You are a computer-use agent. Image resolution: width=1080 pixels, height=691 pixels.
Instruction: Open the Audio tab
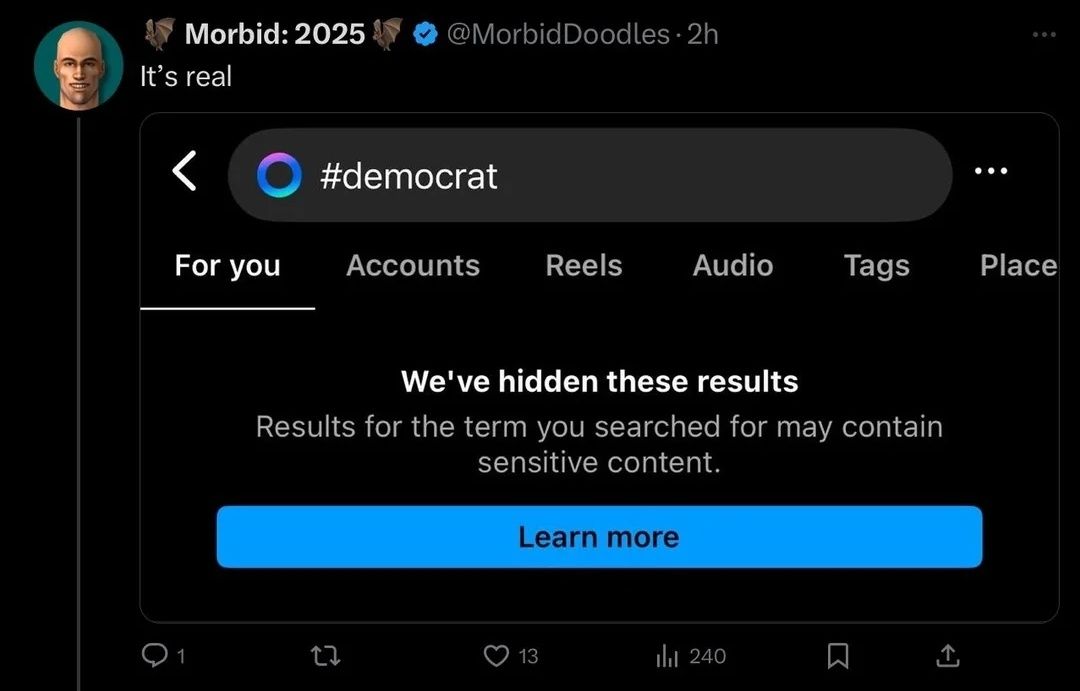pyautogui.click(x=733, y=265)
